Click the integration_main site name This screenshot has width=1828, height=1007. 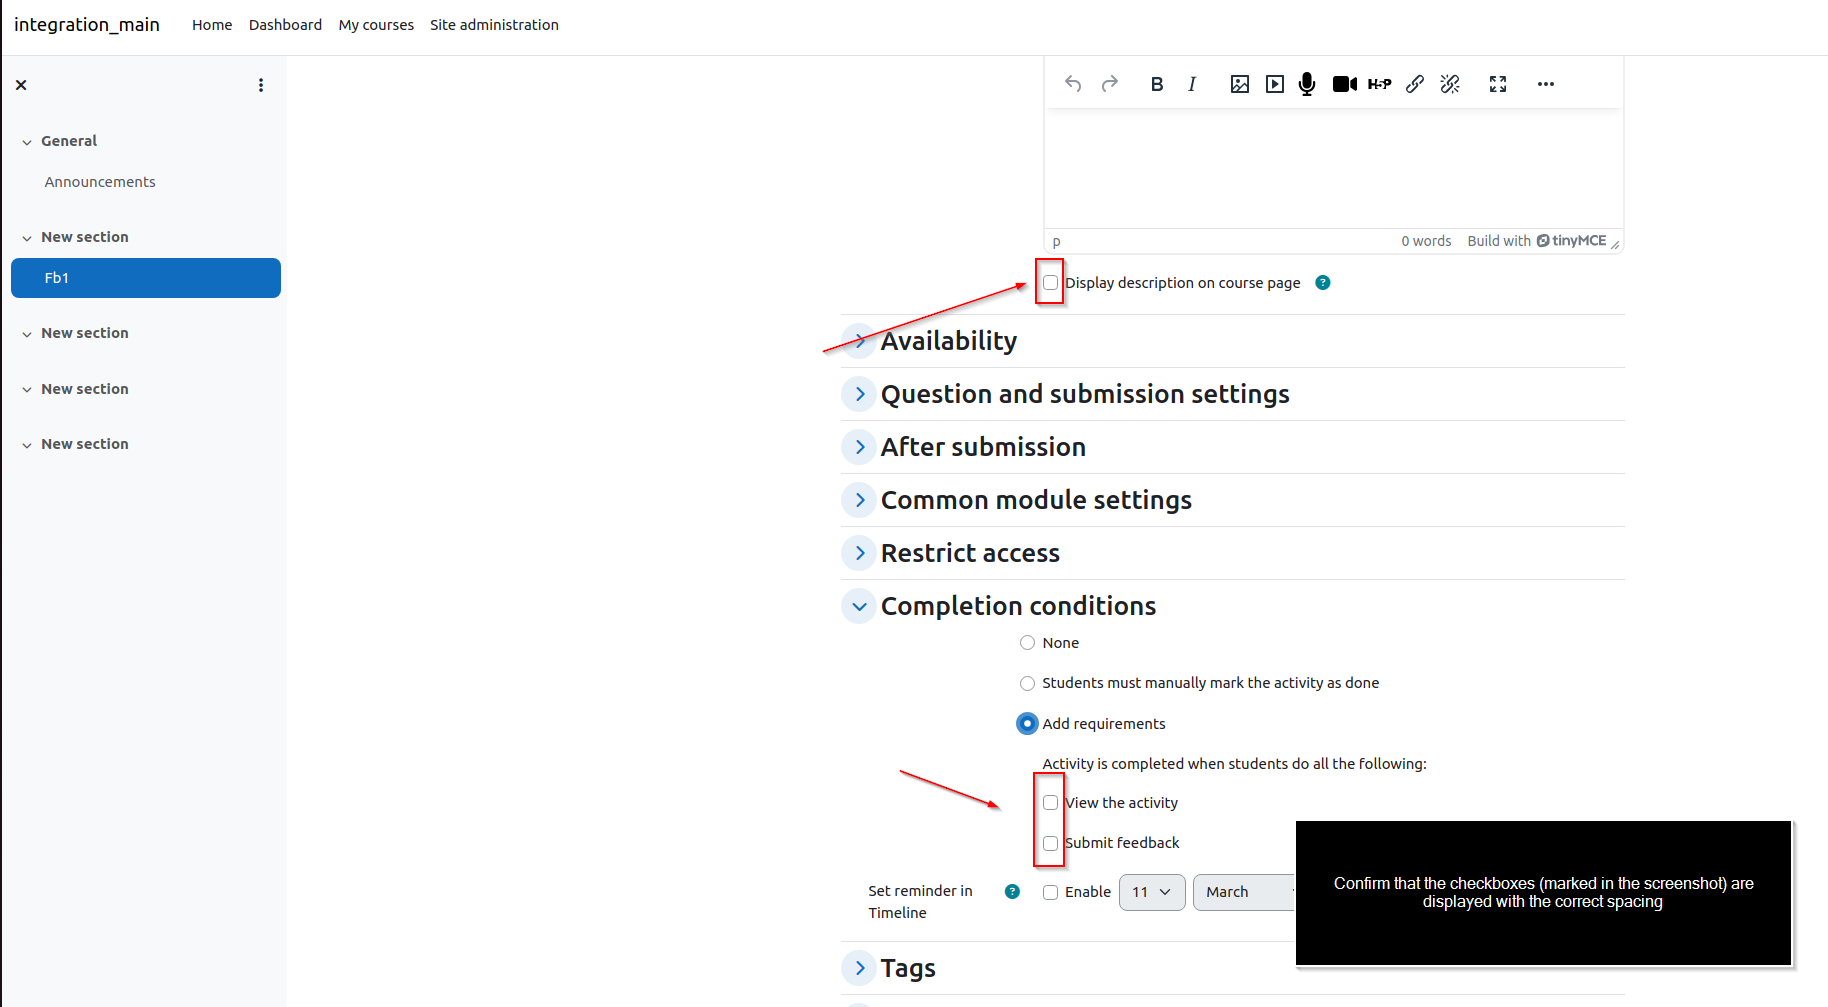87,25
